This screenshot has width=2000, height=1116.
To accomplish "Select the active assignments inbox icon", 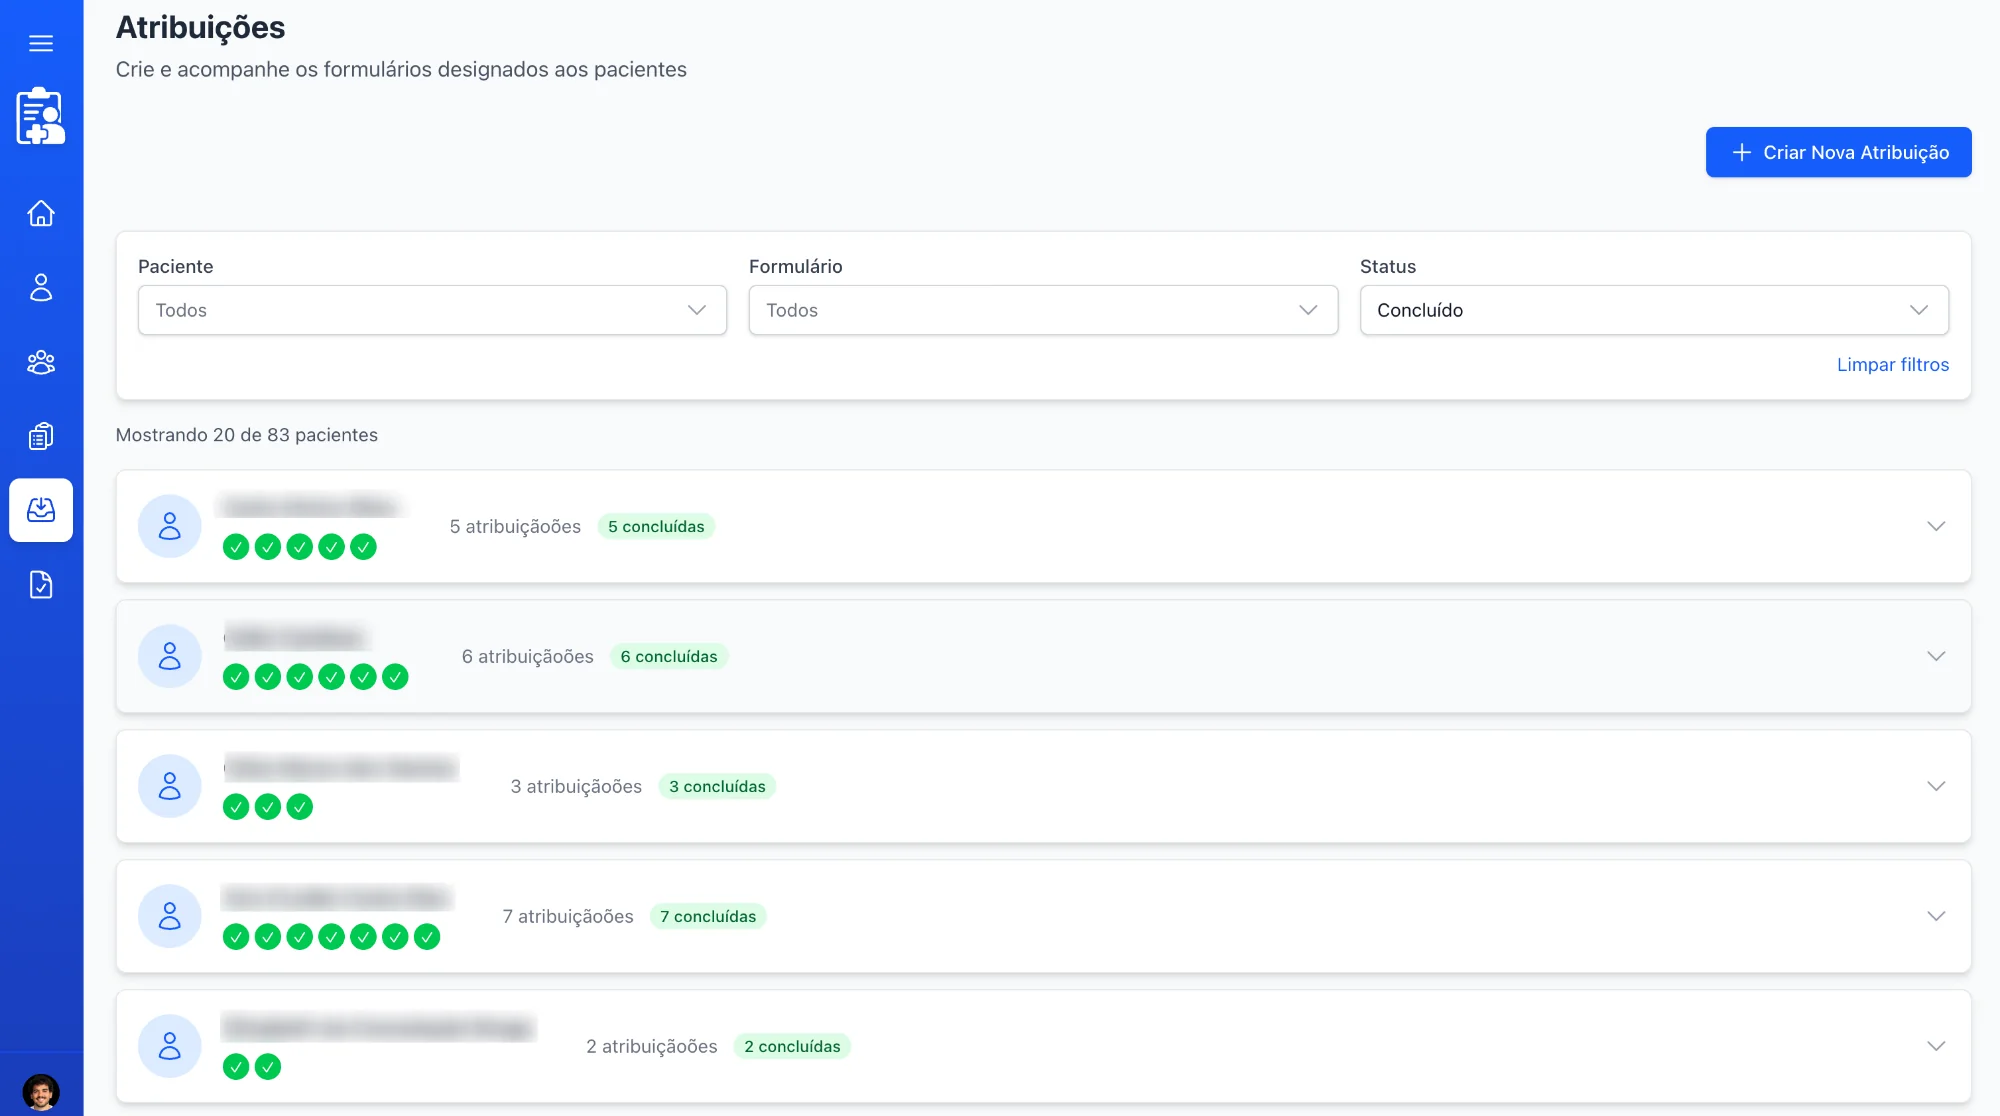I will pos(41,510).
